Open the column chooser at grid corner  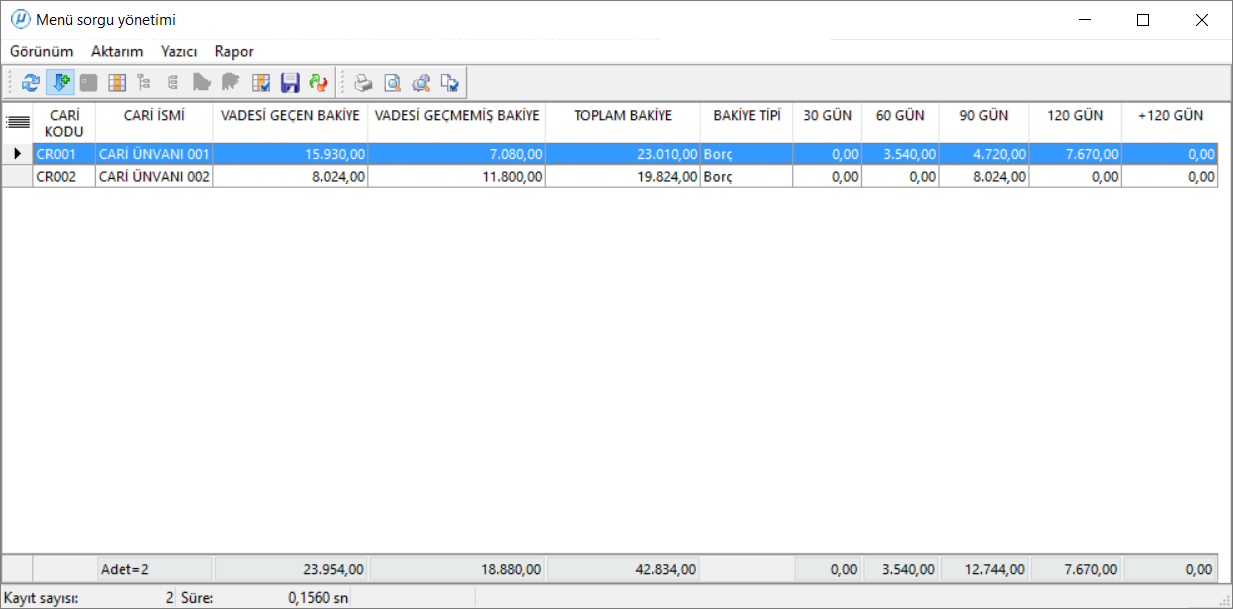[x=17, y=122]
